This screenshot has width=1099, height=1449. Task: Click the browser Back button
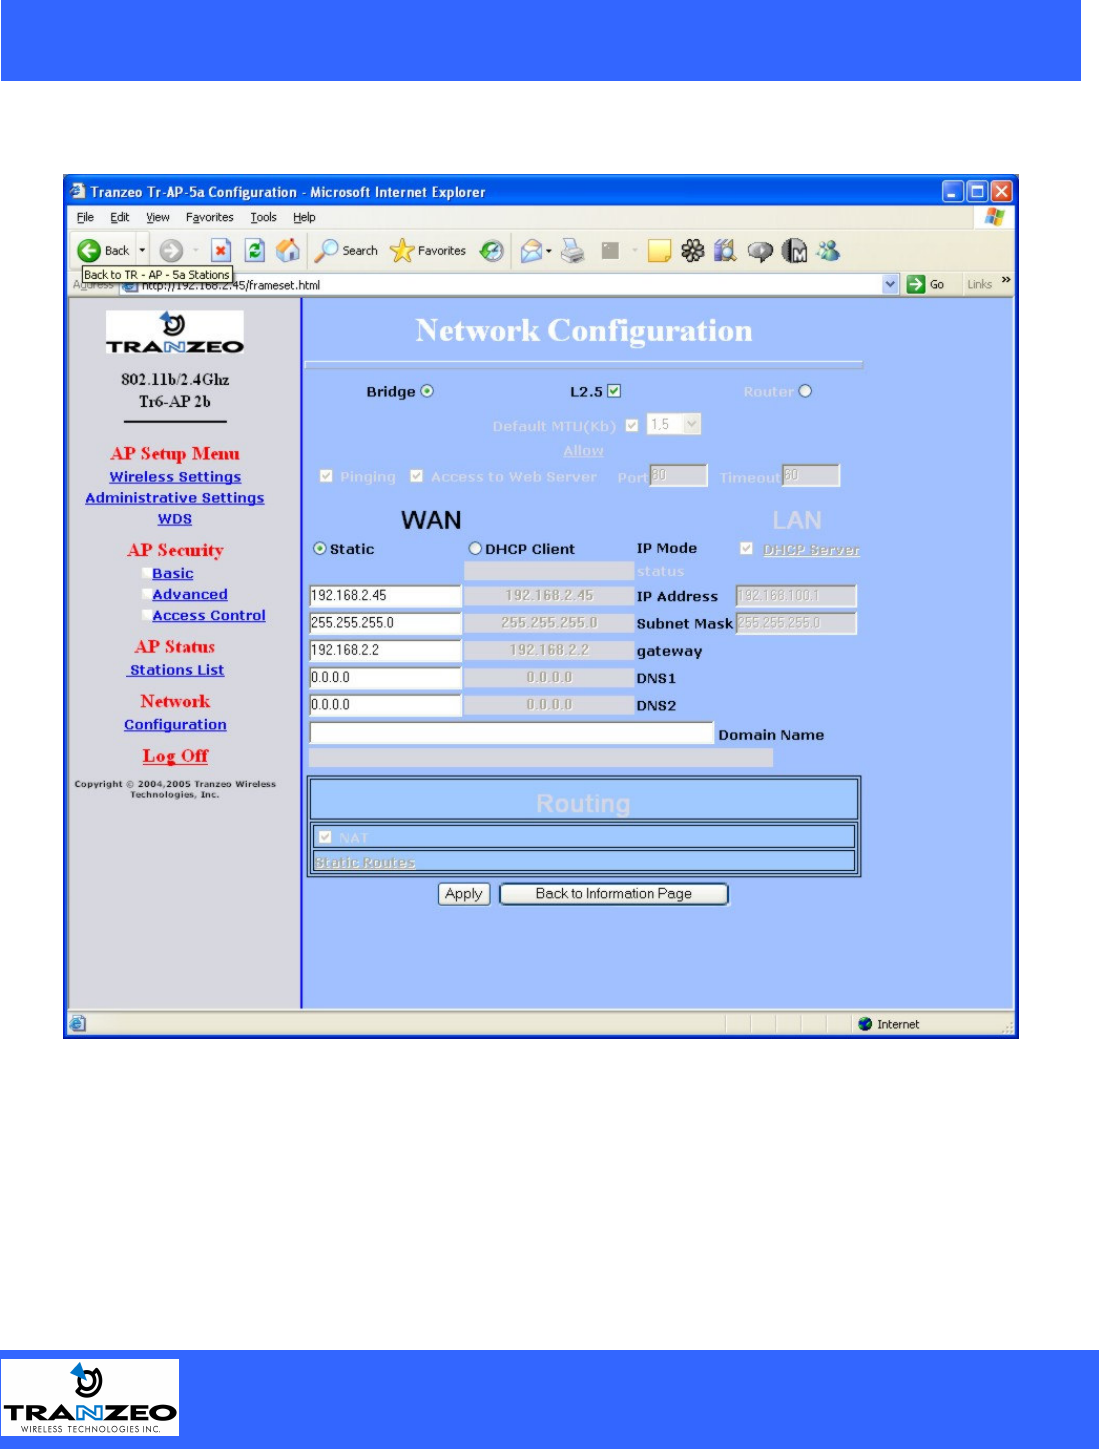[104, 251]
